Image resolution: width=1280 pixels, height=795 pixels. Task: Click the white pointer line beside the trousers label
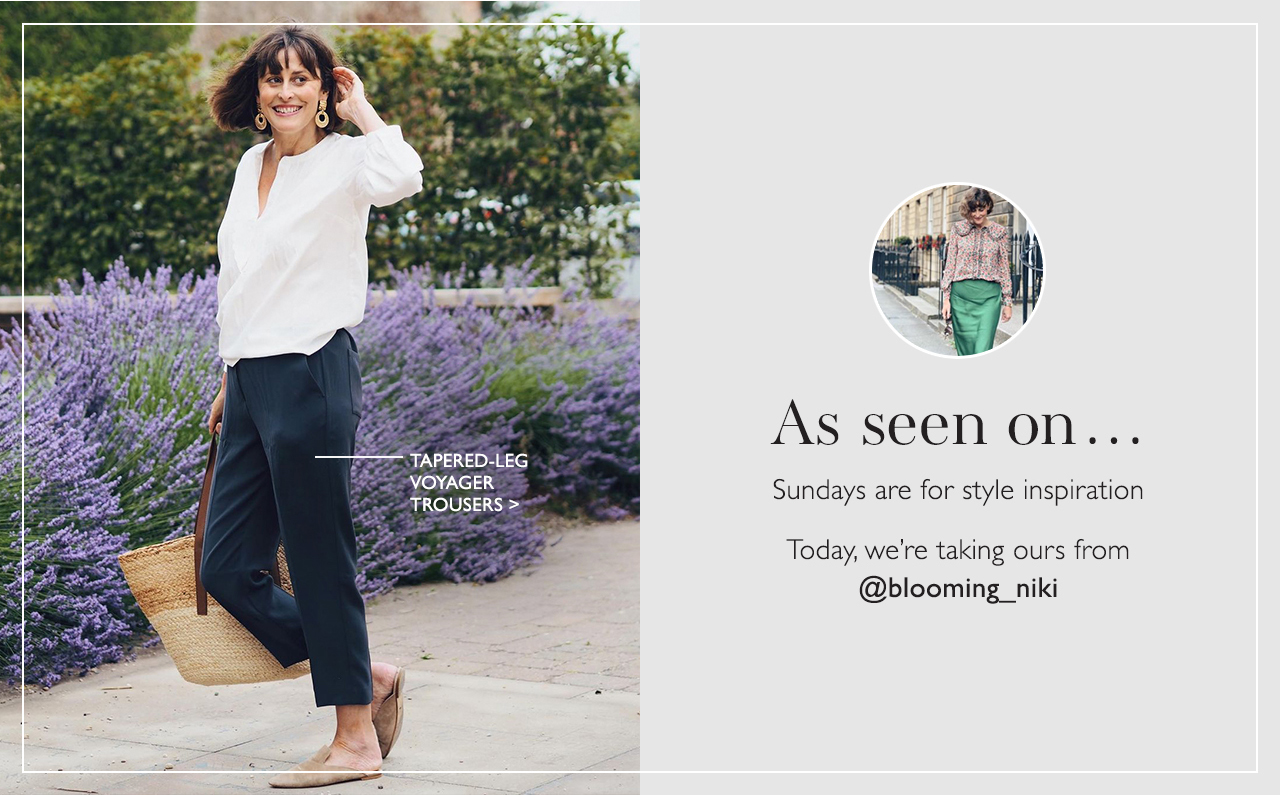pyautogui.click(x=359, y=457)
